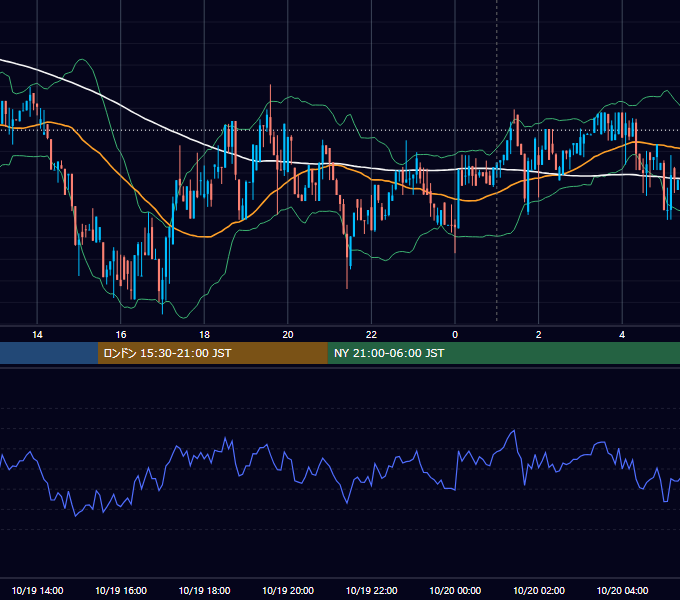680x600 pixels.
Task: Click the hour label 16 on chart axis
Action: tap(121, 335)
